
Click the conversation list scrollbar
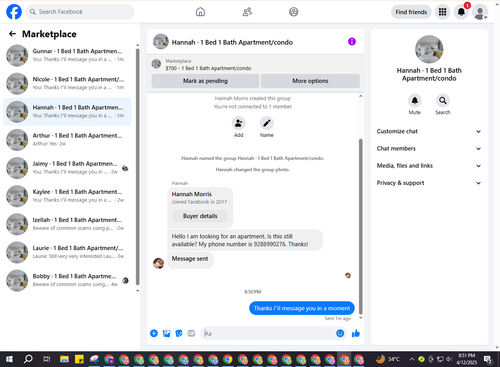coord(138,167)
